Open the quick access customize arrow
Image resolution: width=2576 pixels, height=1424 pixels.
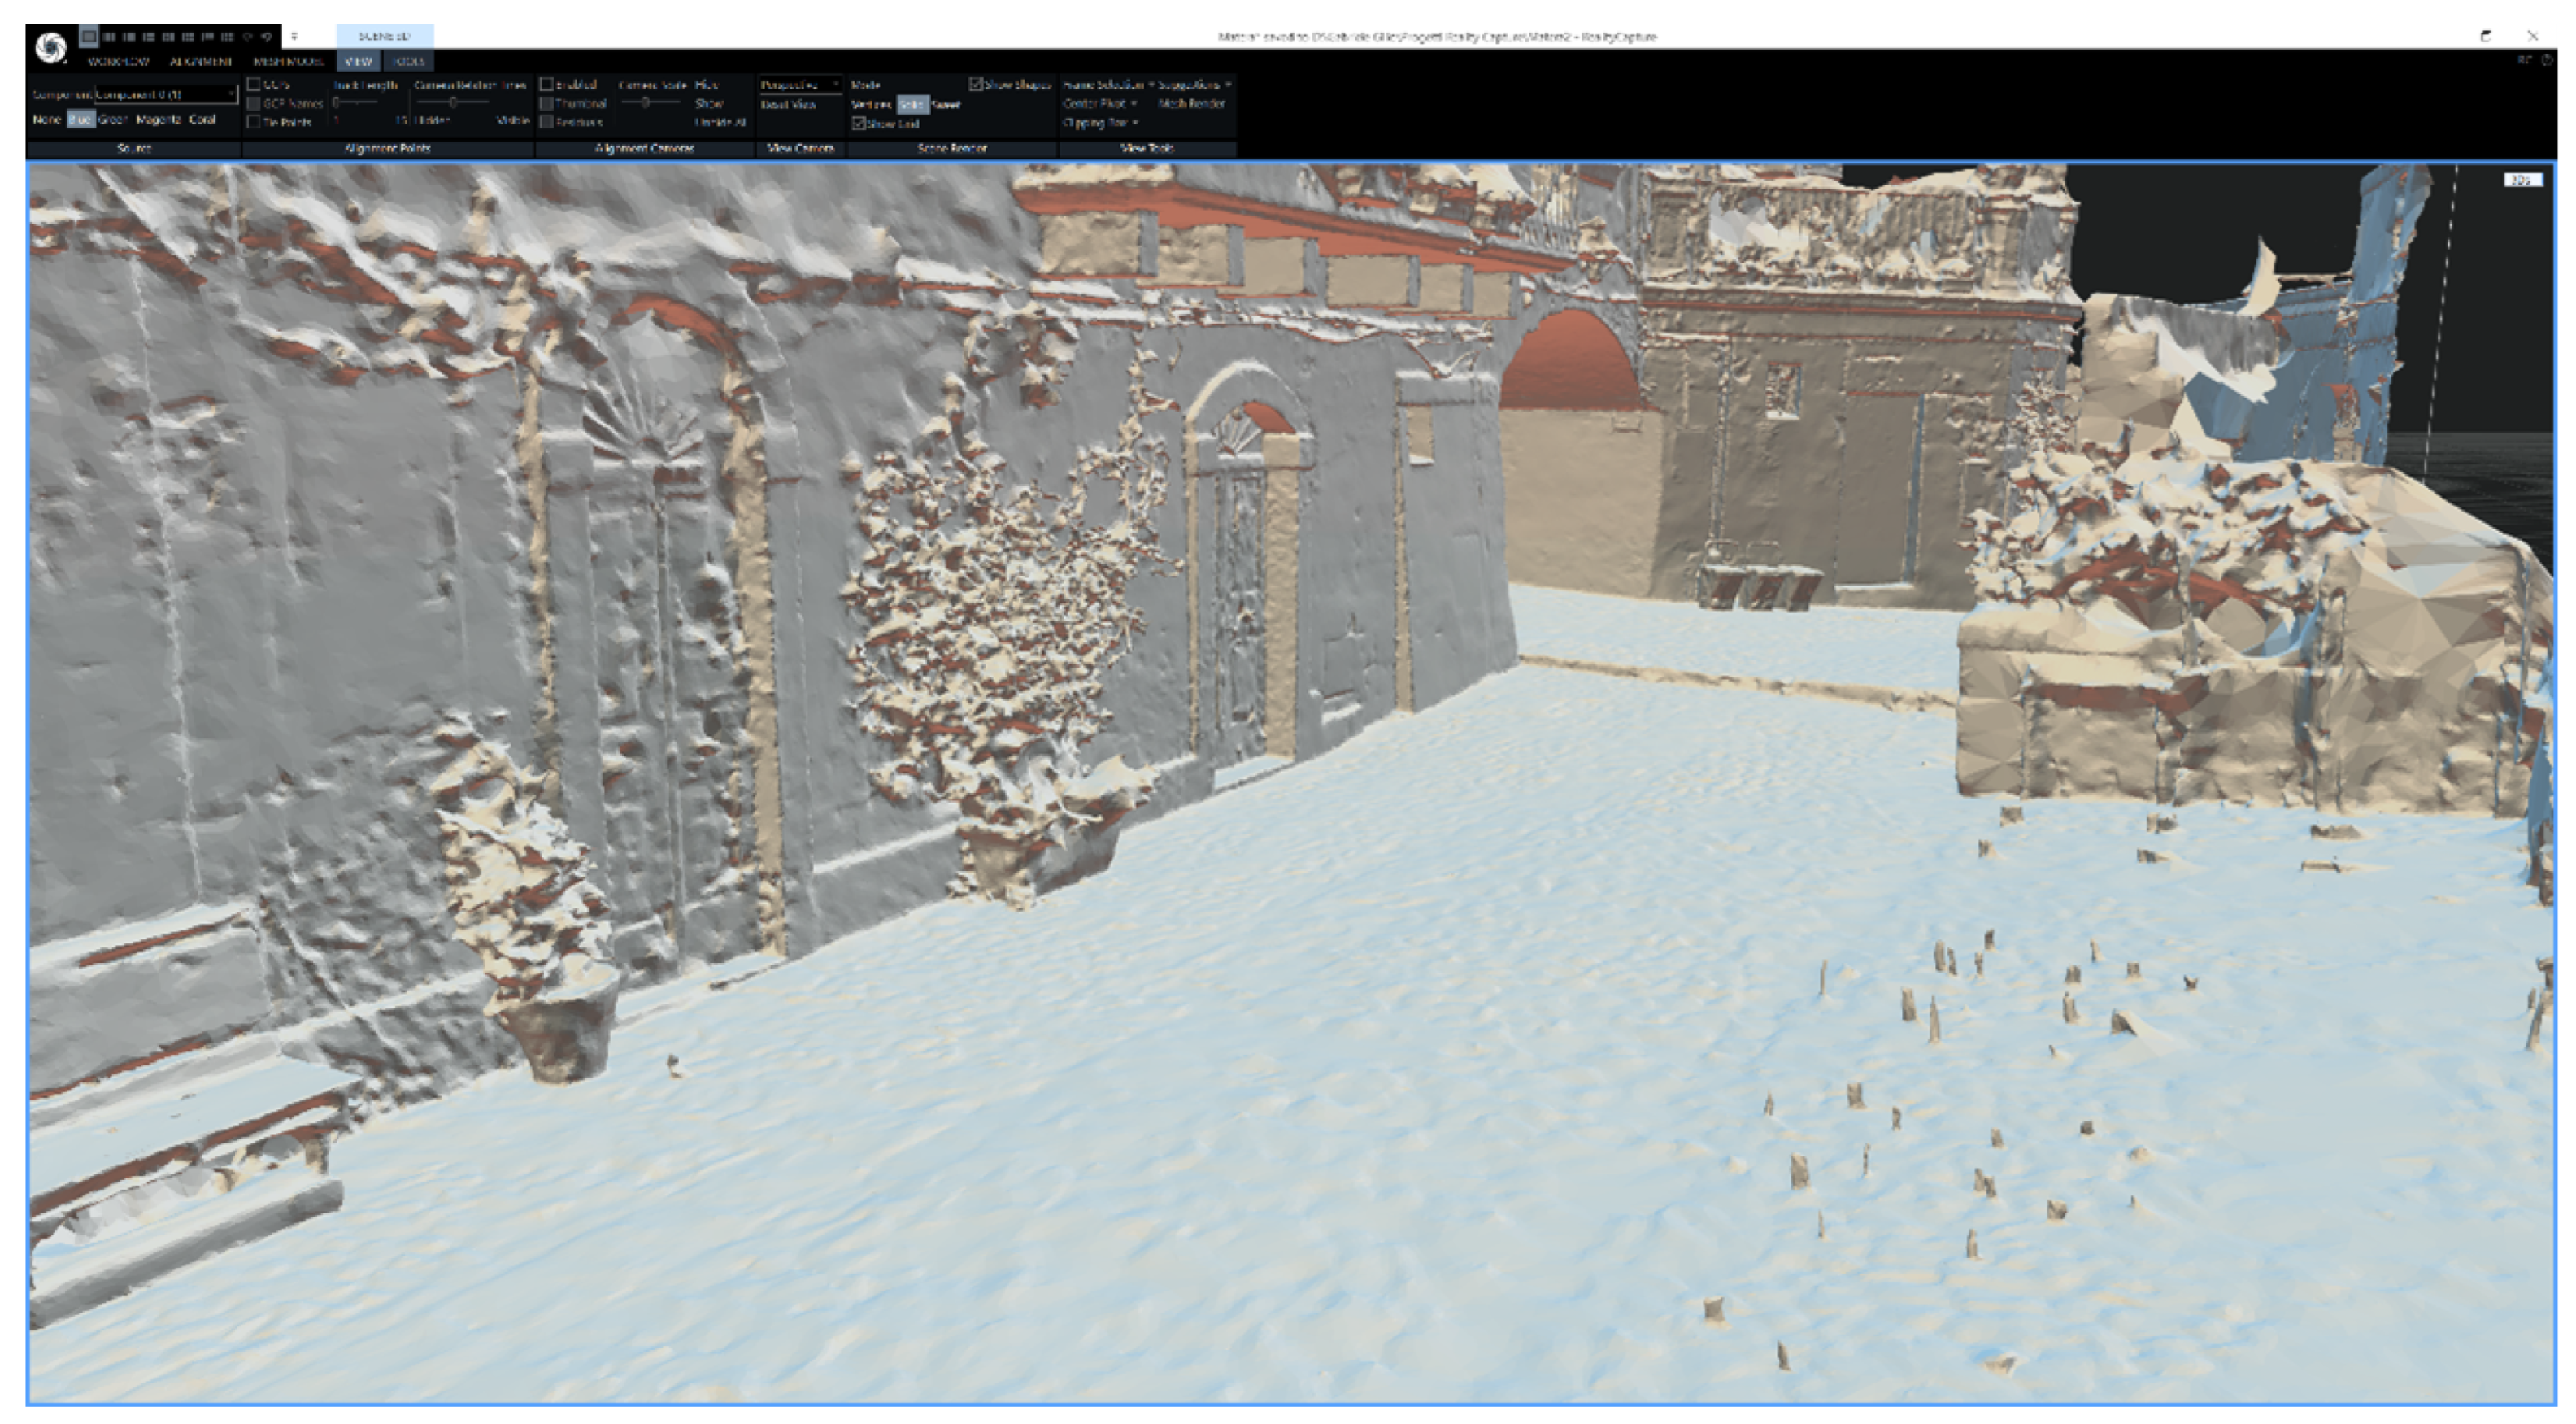tap(294, 36)
